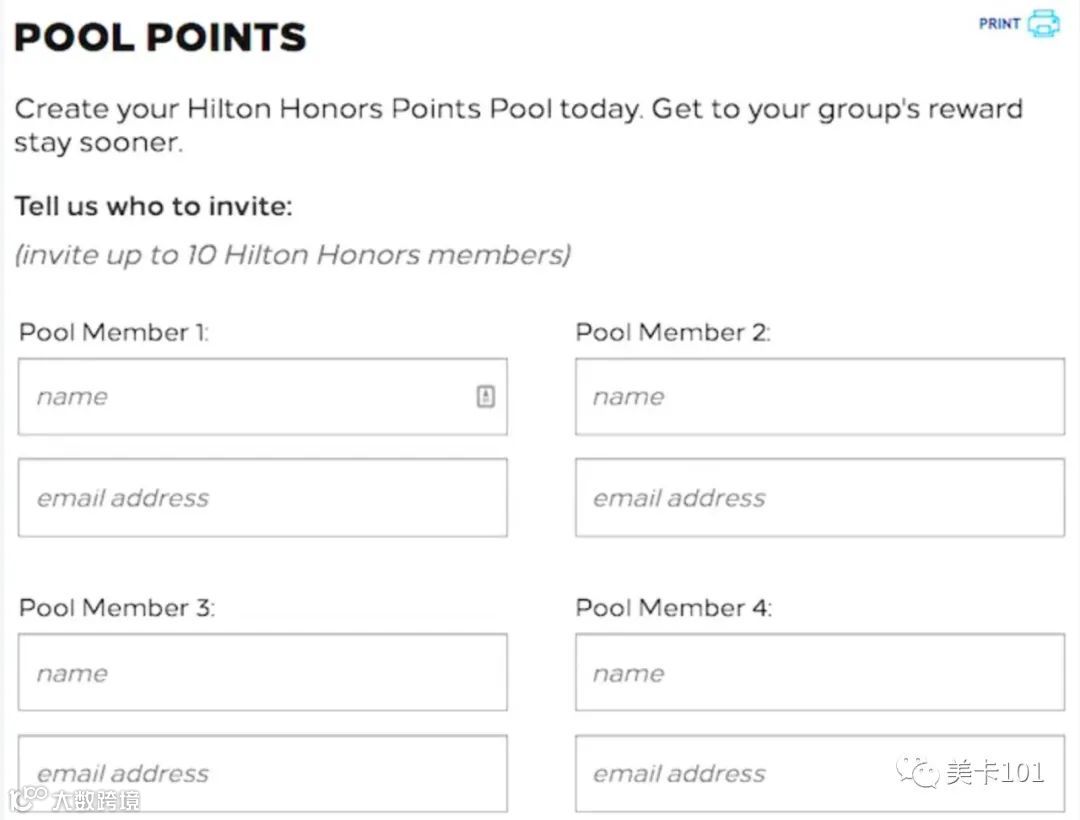The width and height of the screenshot is (1080, 820).
Task: Click Pool Member 2 email address box
Action: 819,498
